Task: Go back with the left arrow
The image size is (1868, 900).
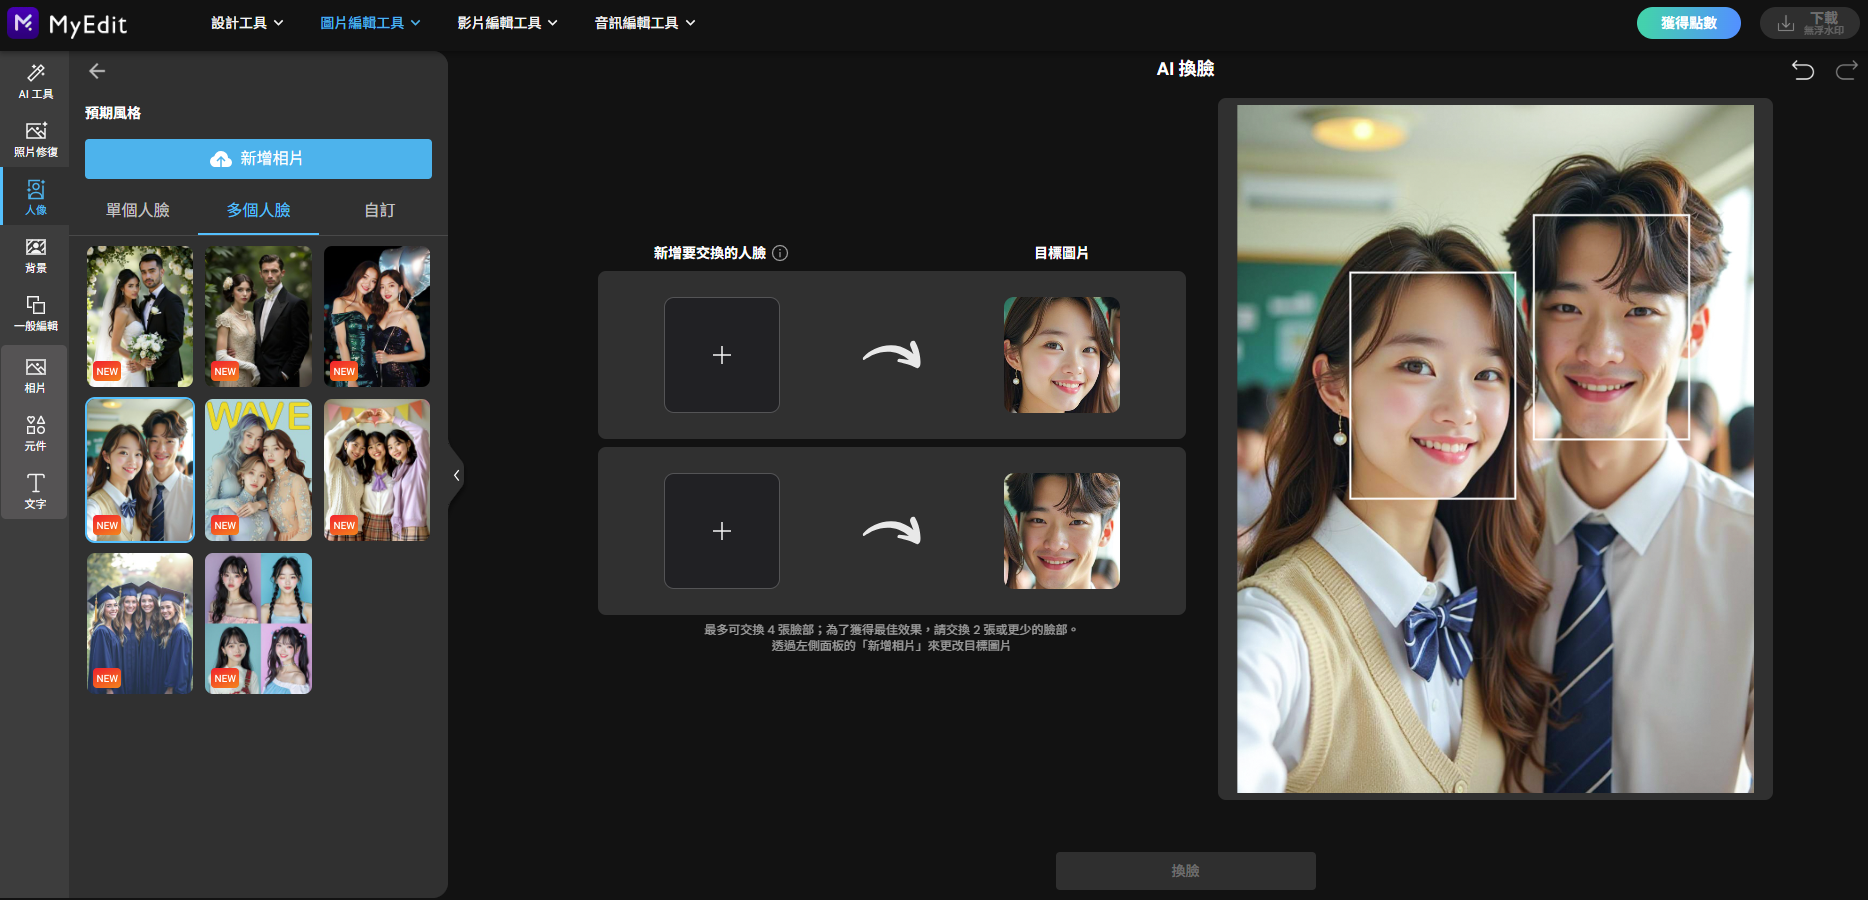Action: pos(97,71)
